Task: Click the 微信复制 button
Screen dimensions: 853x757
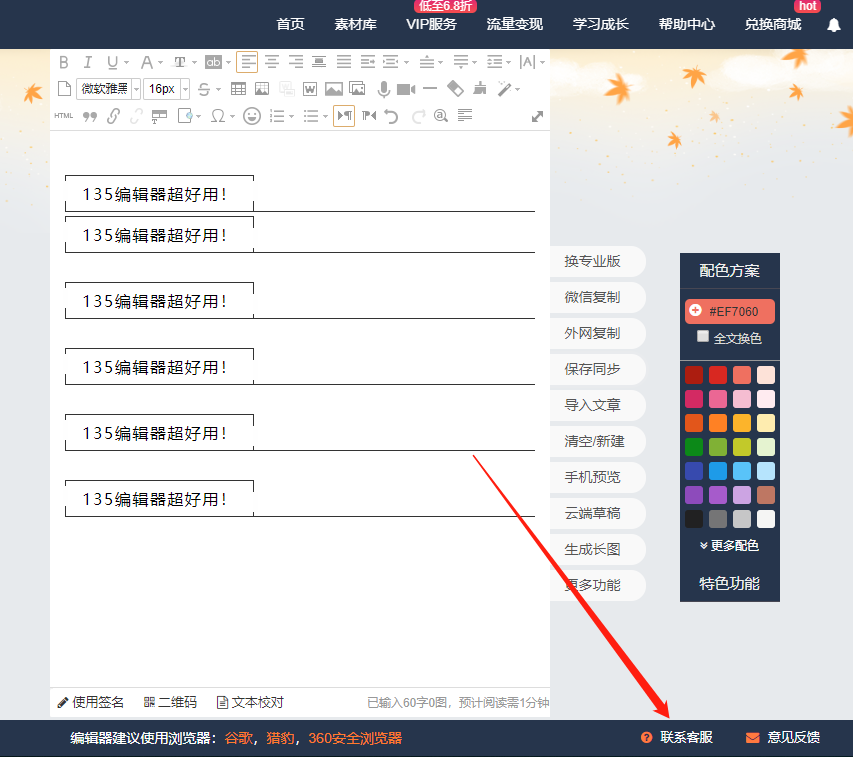Action: (597, 297)
